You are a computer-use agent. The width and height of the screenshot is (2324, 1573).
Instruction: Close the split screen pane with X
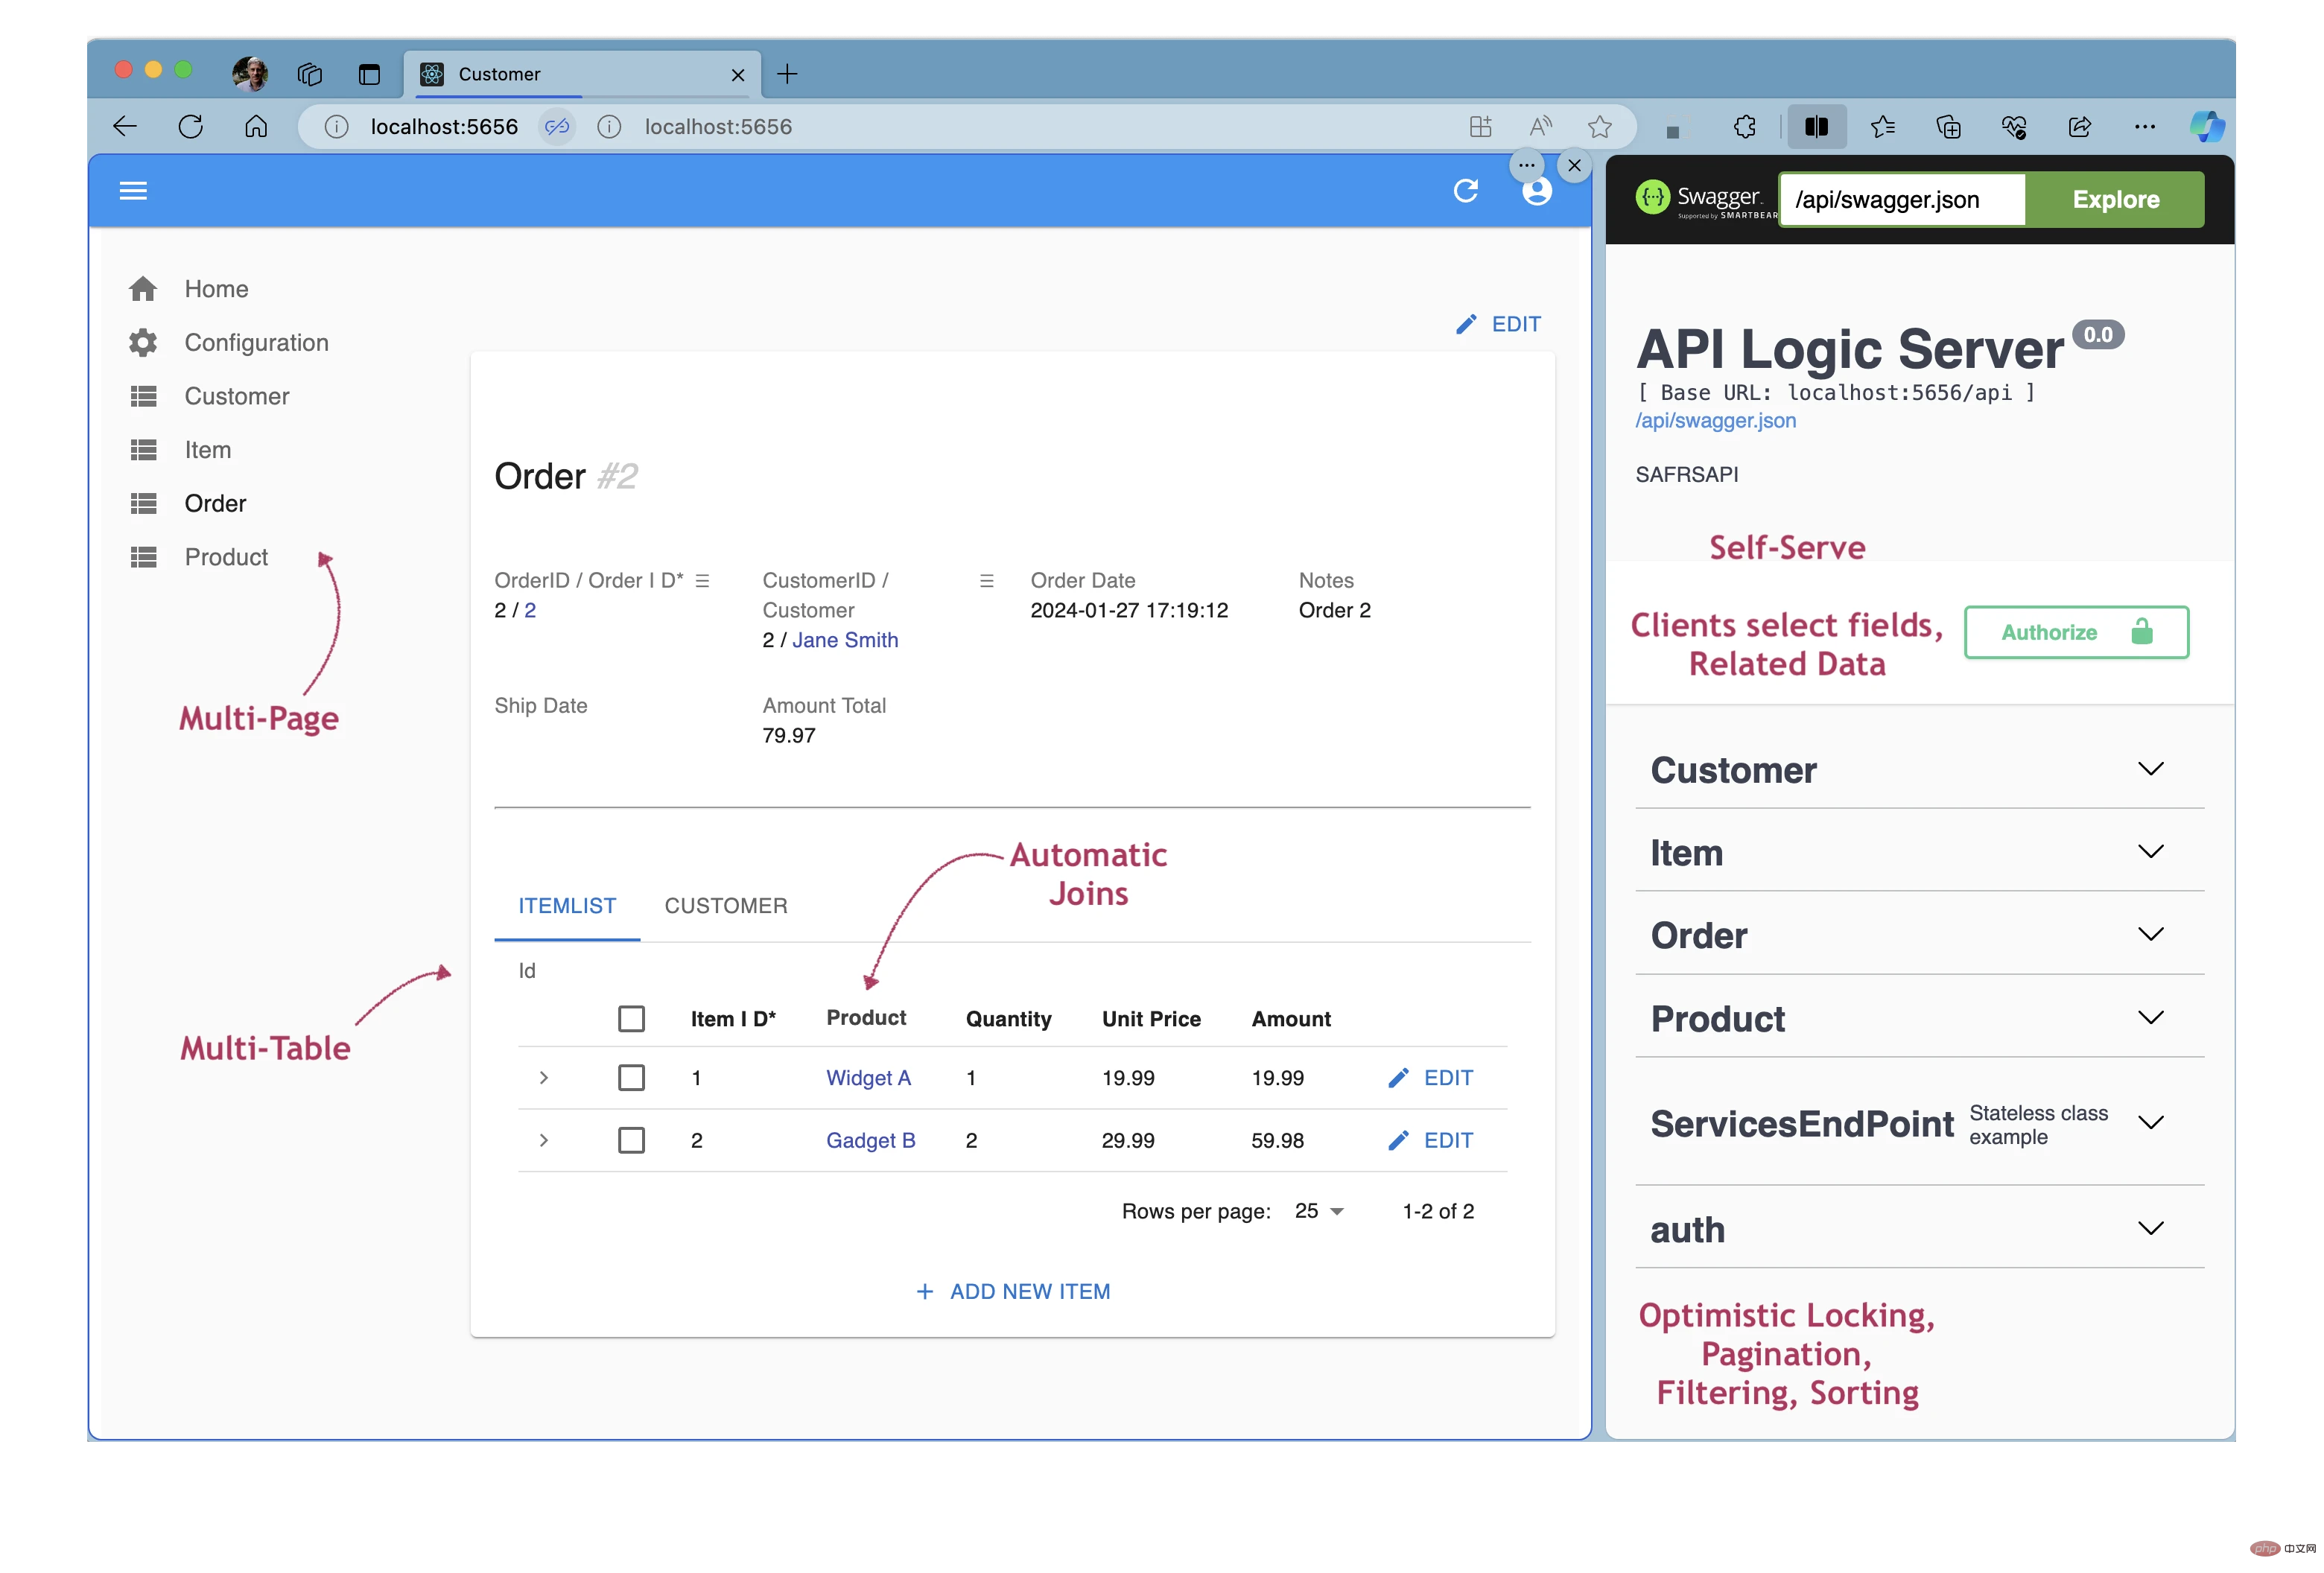[1575, 166]
